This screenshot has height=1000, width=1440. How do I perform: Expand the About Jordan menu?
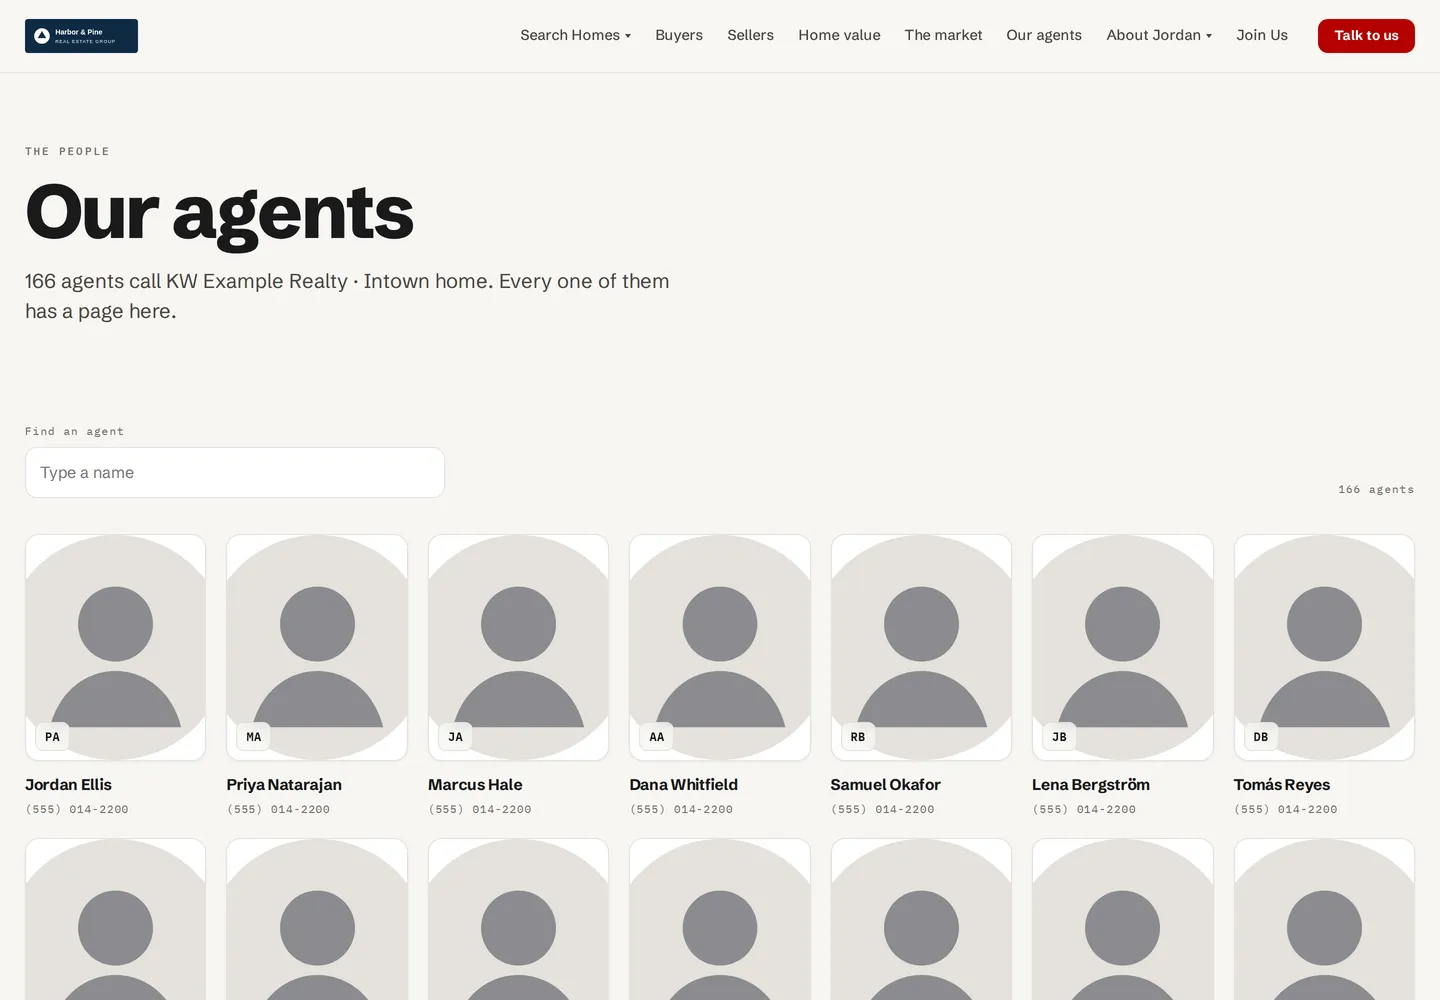click(x=1159, y=35)
